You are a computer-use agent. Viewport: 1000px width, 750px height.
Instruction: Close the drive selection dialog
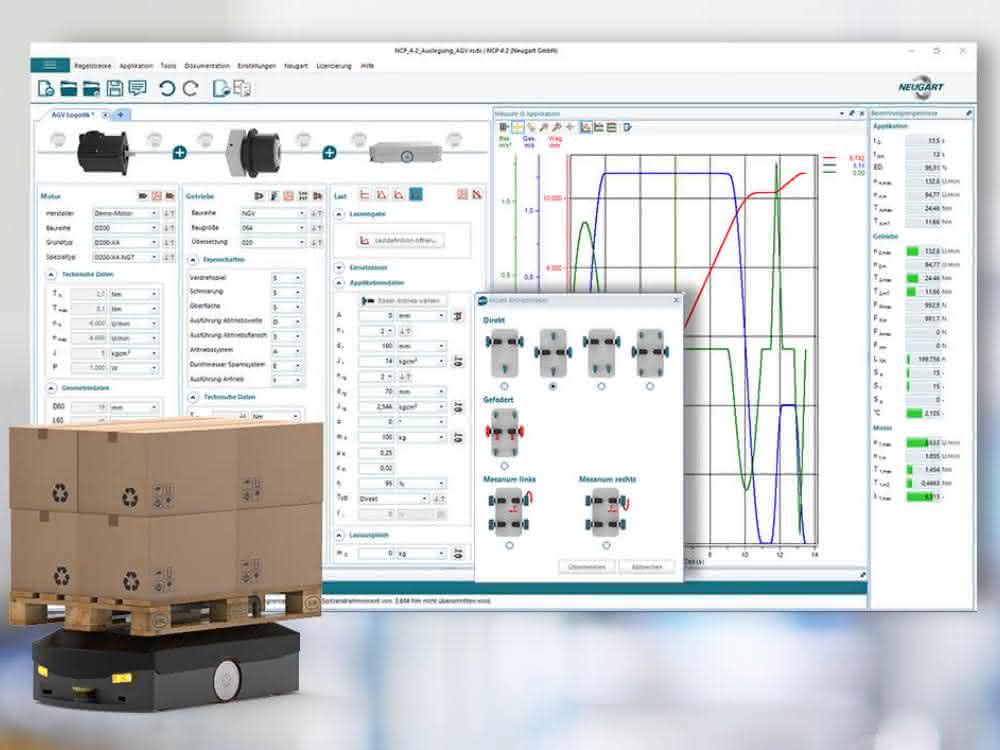coord(676,300)
